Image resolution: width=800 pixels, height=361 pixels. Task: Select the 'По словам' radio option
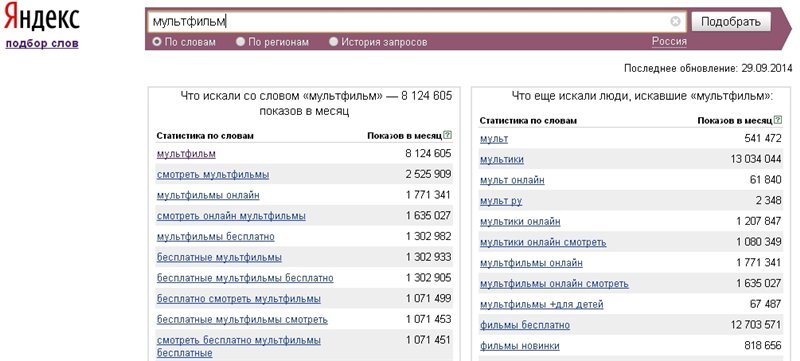pyautogui.click(x=157, y=42)
